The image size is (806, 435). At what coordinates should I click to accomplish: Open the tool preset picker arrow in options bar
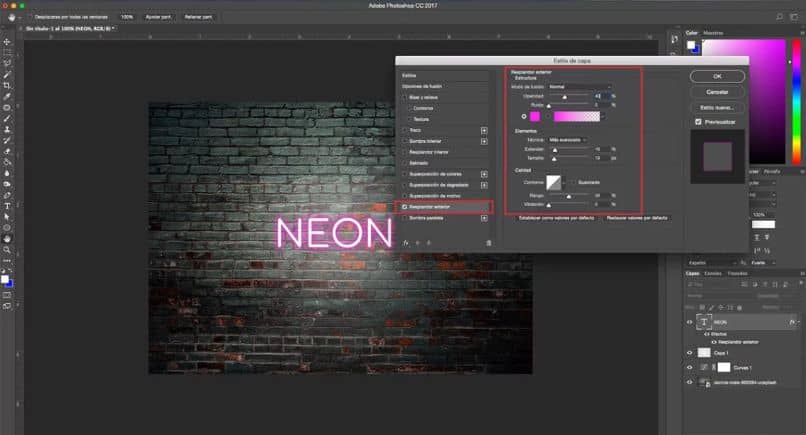click(21, 17)
